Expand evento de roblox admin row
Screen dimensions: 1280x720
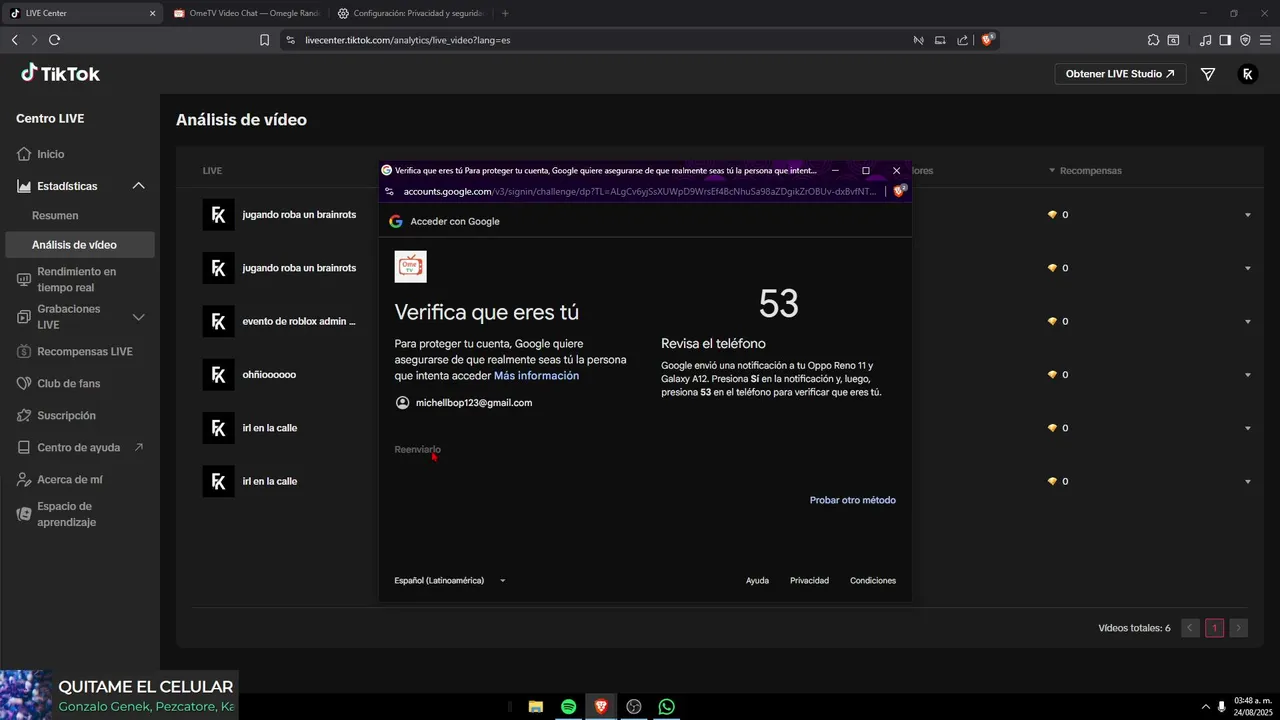click(1248, 321)
